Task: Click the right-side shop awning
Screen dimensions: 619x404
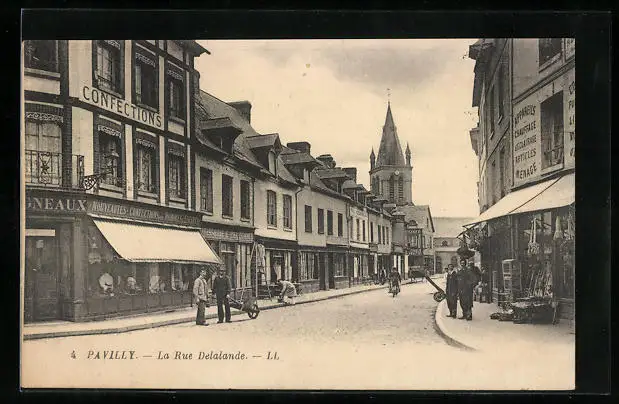Action: tap(524, 198)
